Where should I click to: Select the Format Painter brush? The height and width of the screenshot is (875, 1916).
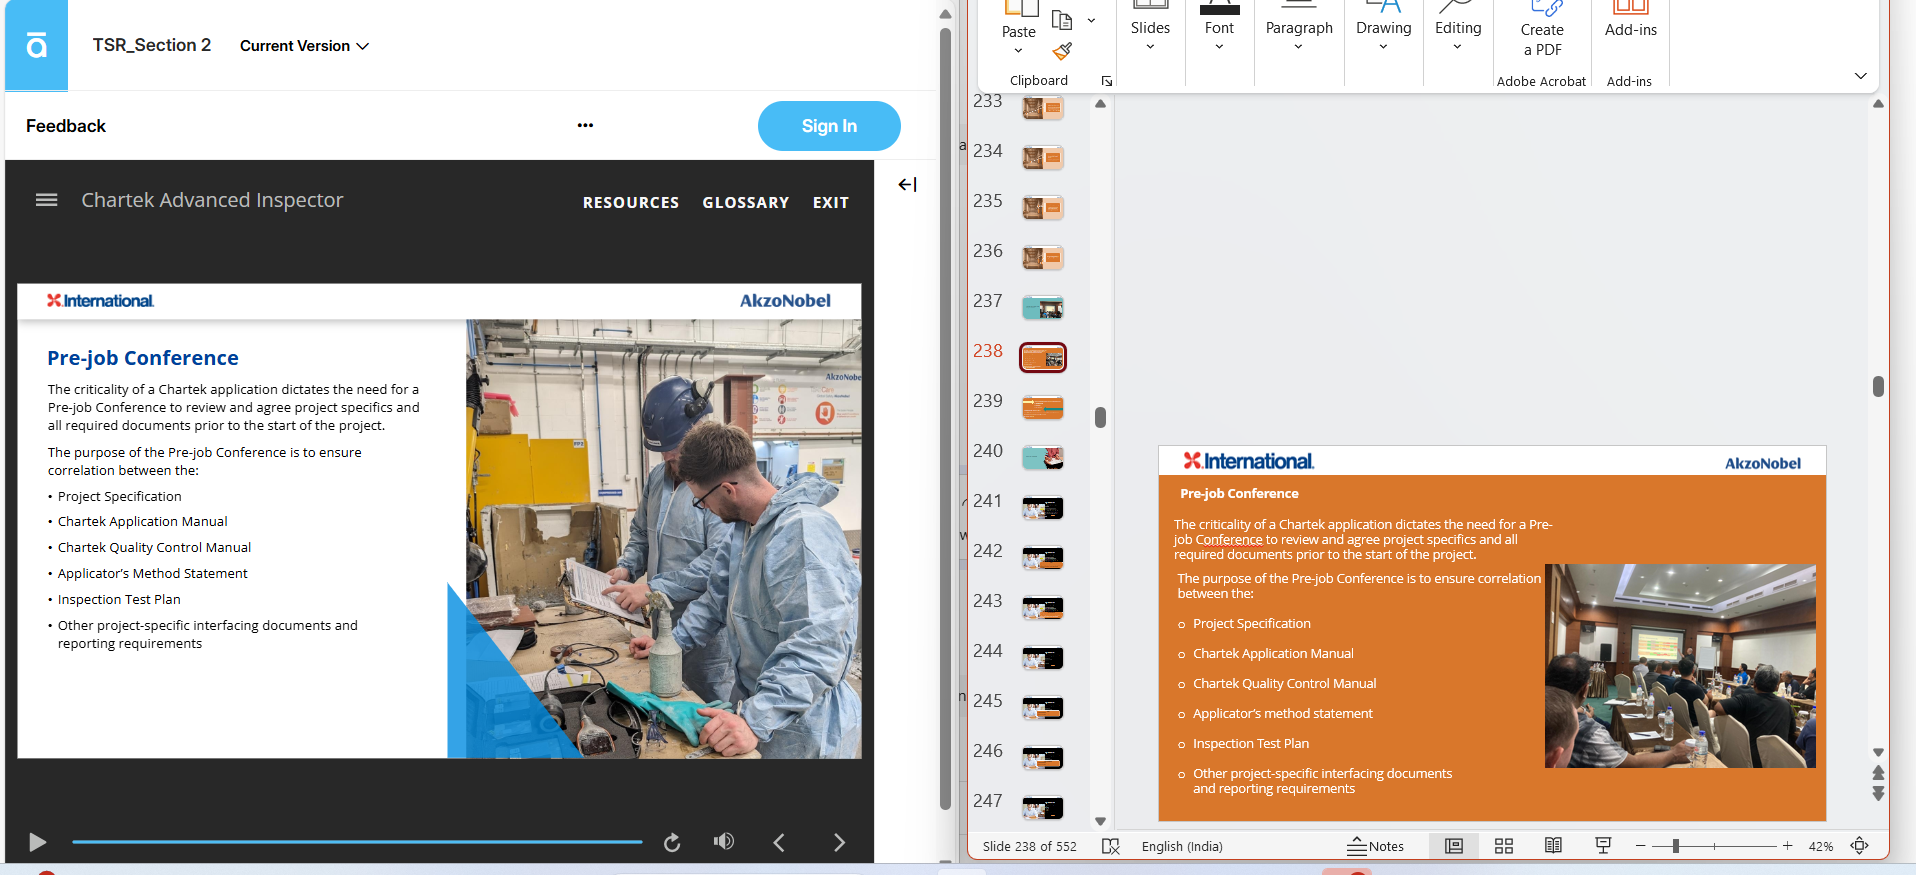(x=1062, y=50)
